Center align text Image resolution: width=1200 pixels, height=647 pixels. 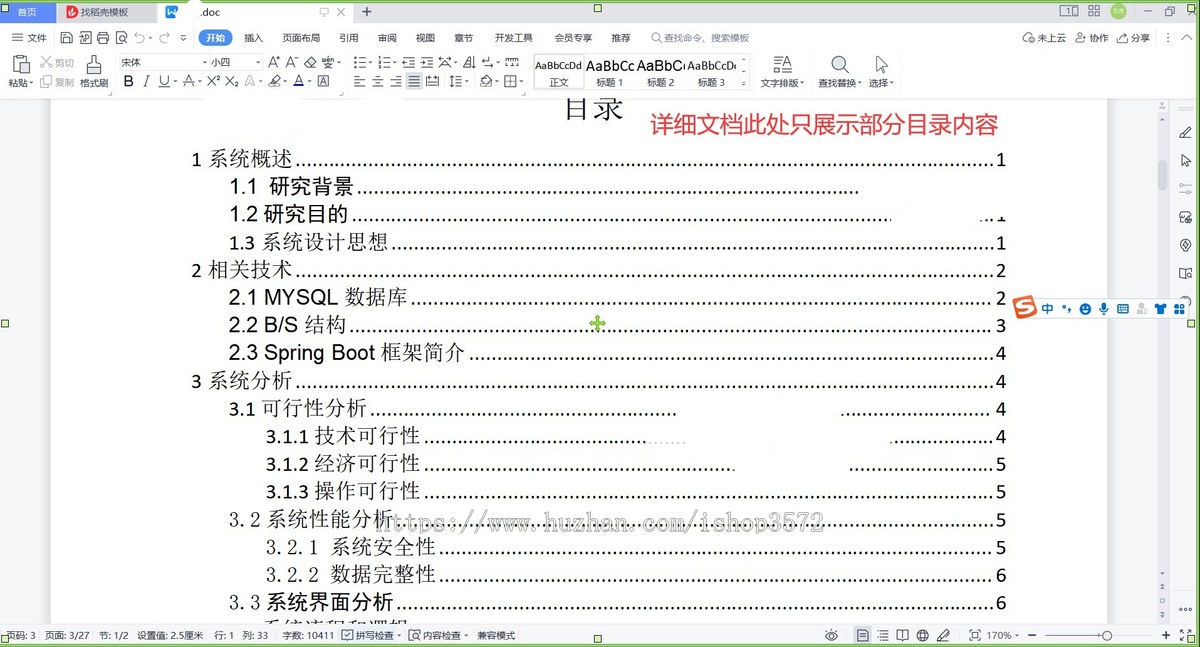coord(378,82)
